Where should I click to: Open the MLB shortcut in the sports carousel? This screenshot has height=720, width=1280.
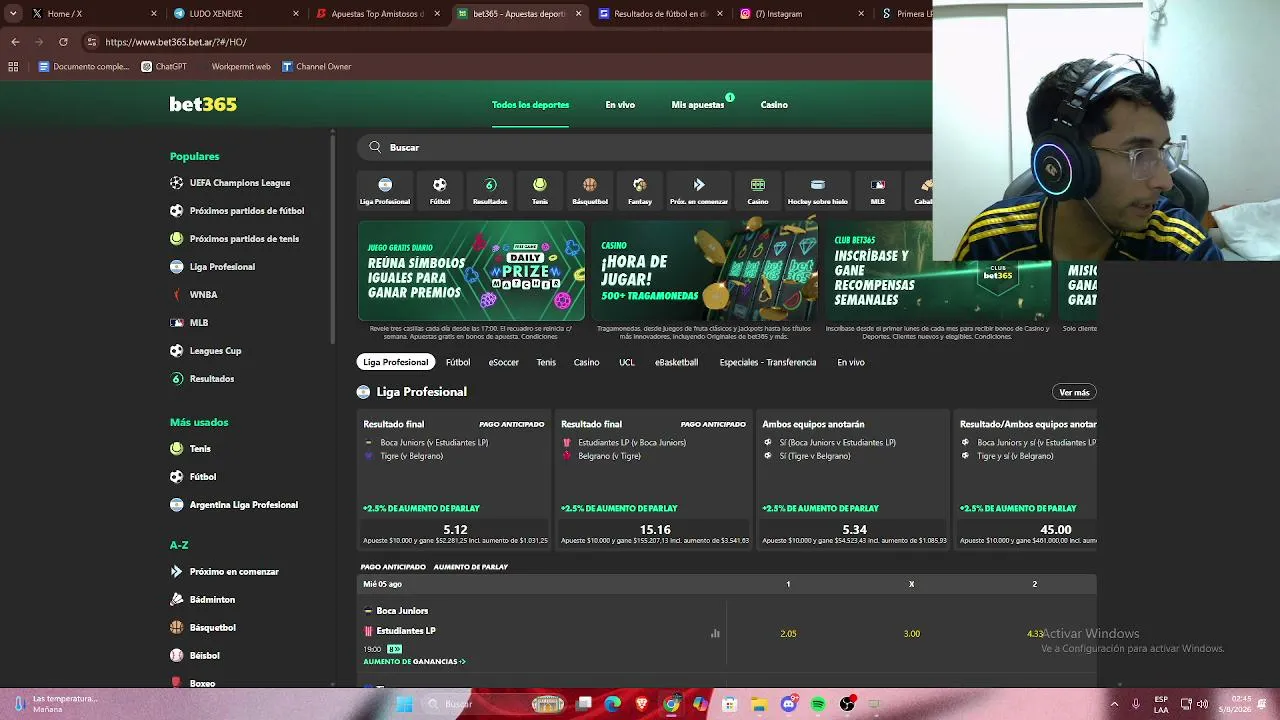click(x=878, y=190)
